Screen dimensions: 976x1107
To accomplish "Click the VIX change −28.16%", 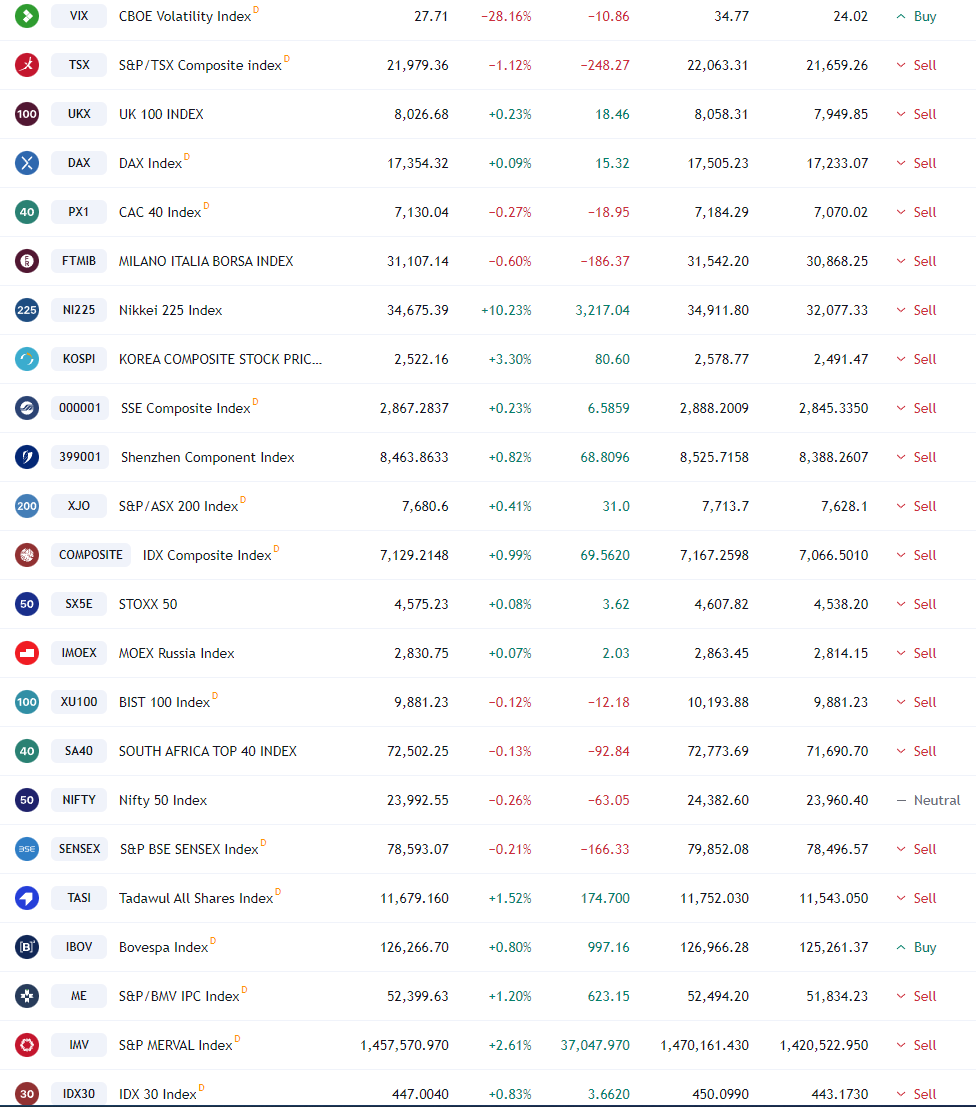I will tap(506, 16).
